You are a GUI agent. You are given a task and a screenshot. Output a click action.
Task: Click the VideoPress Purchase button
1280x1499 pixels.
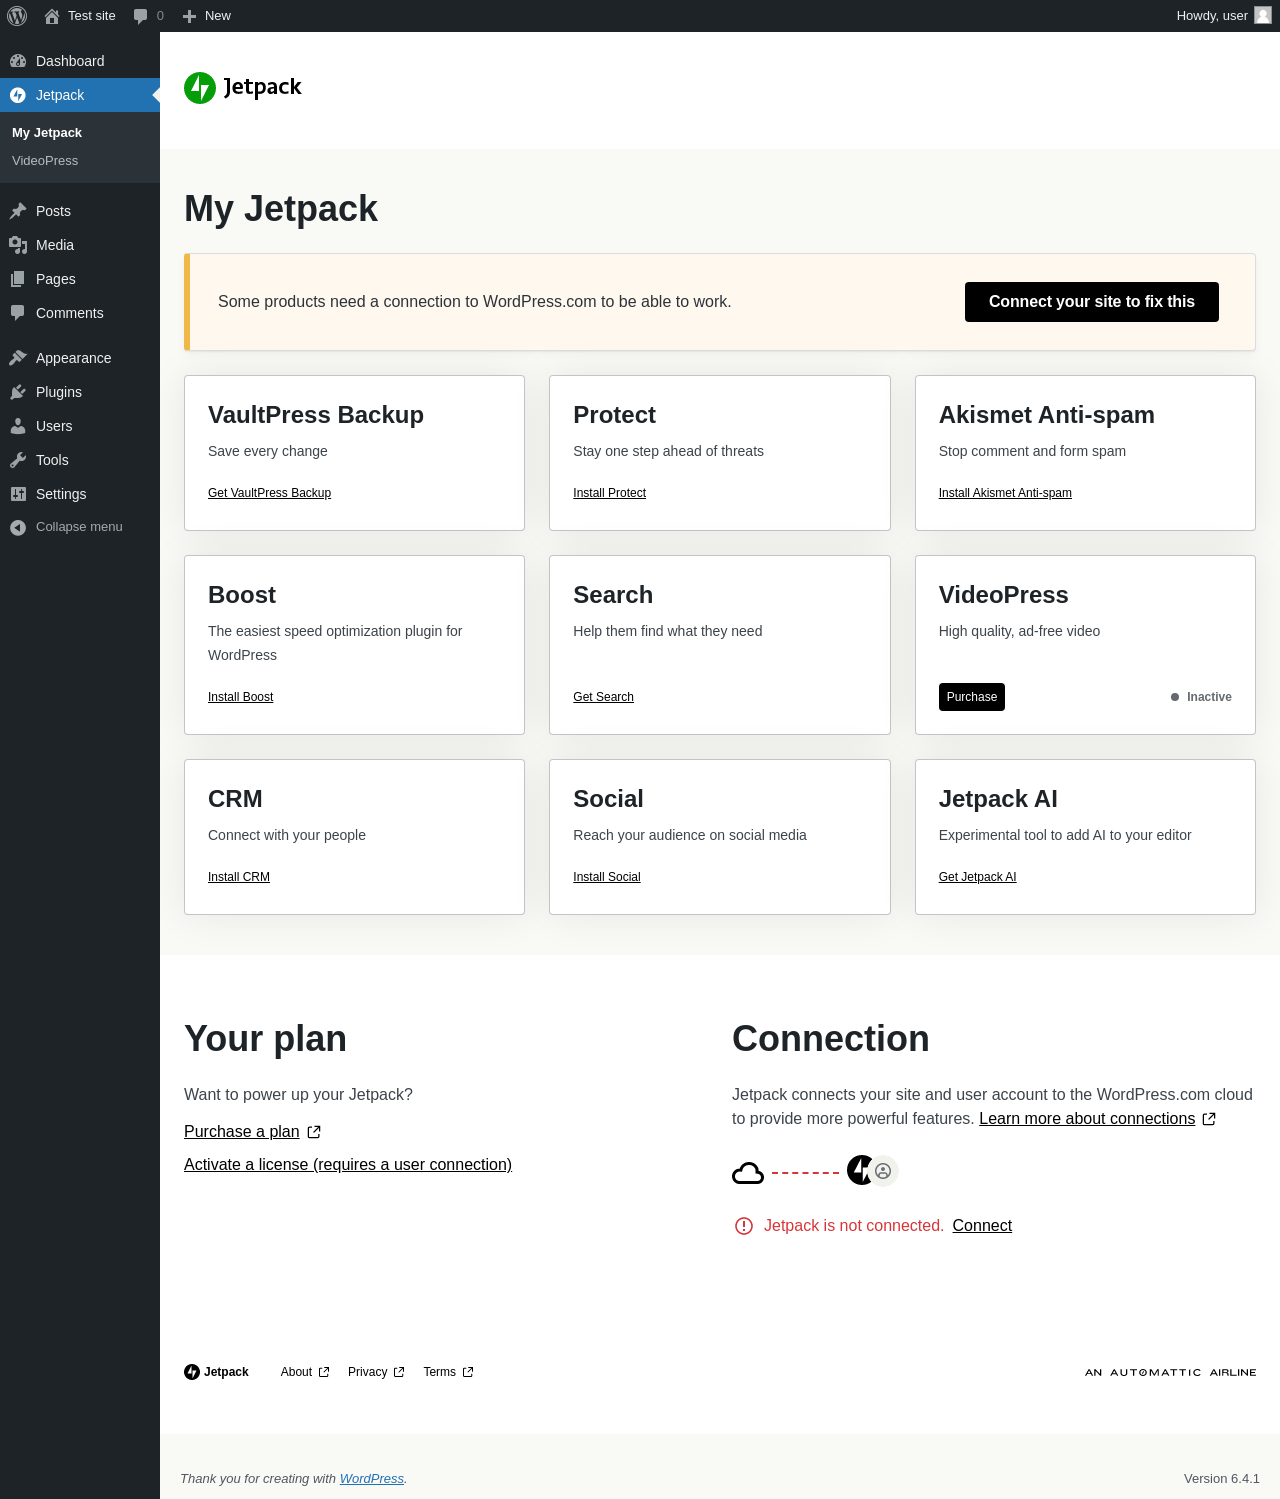(972, 697)
